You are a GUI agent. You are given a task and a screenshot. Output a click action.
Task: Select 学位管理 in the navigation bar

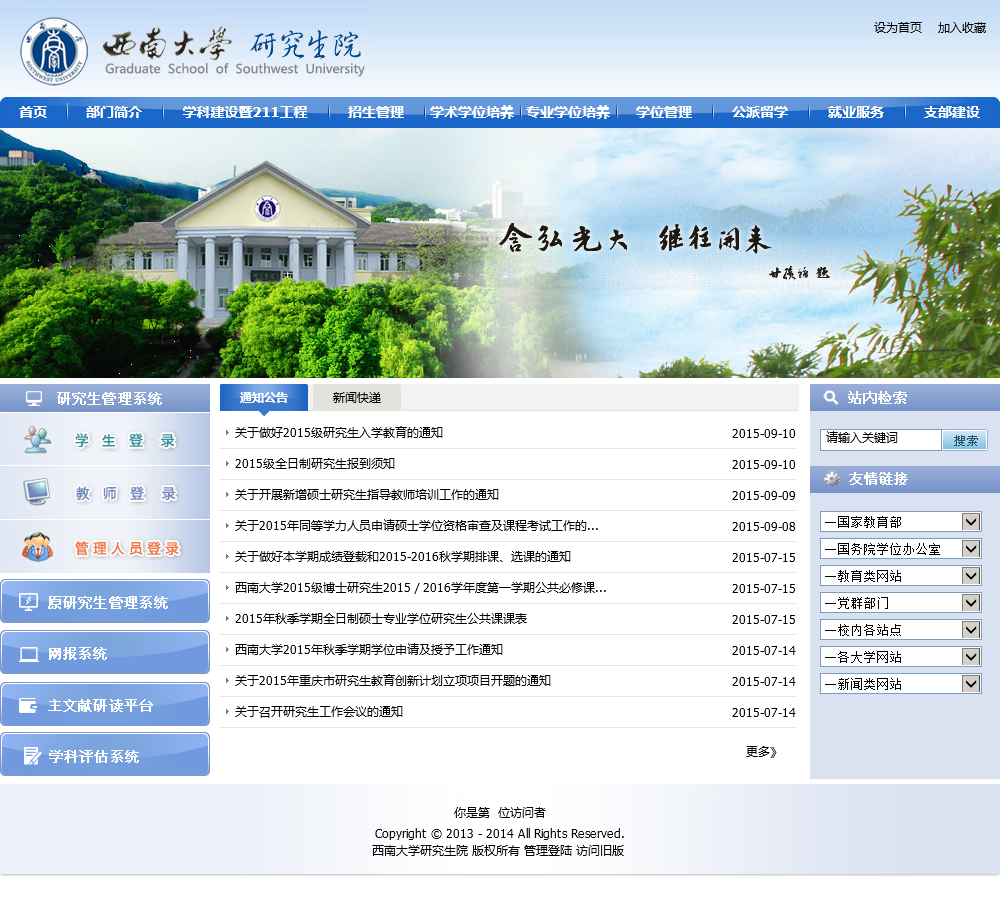tap(664, 112)
